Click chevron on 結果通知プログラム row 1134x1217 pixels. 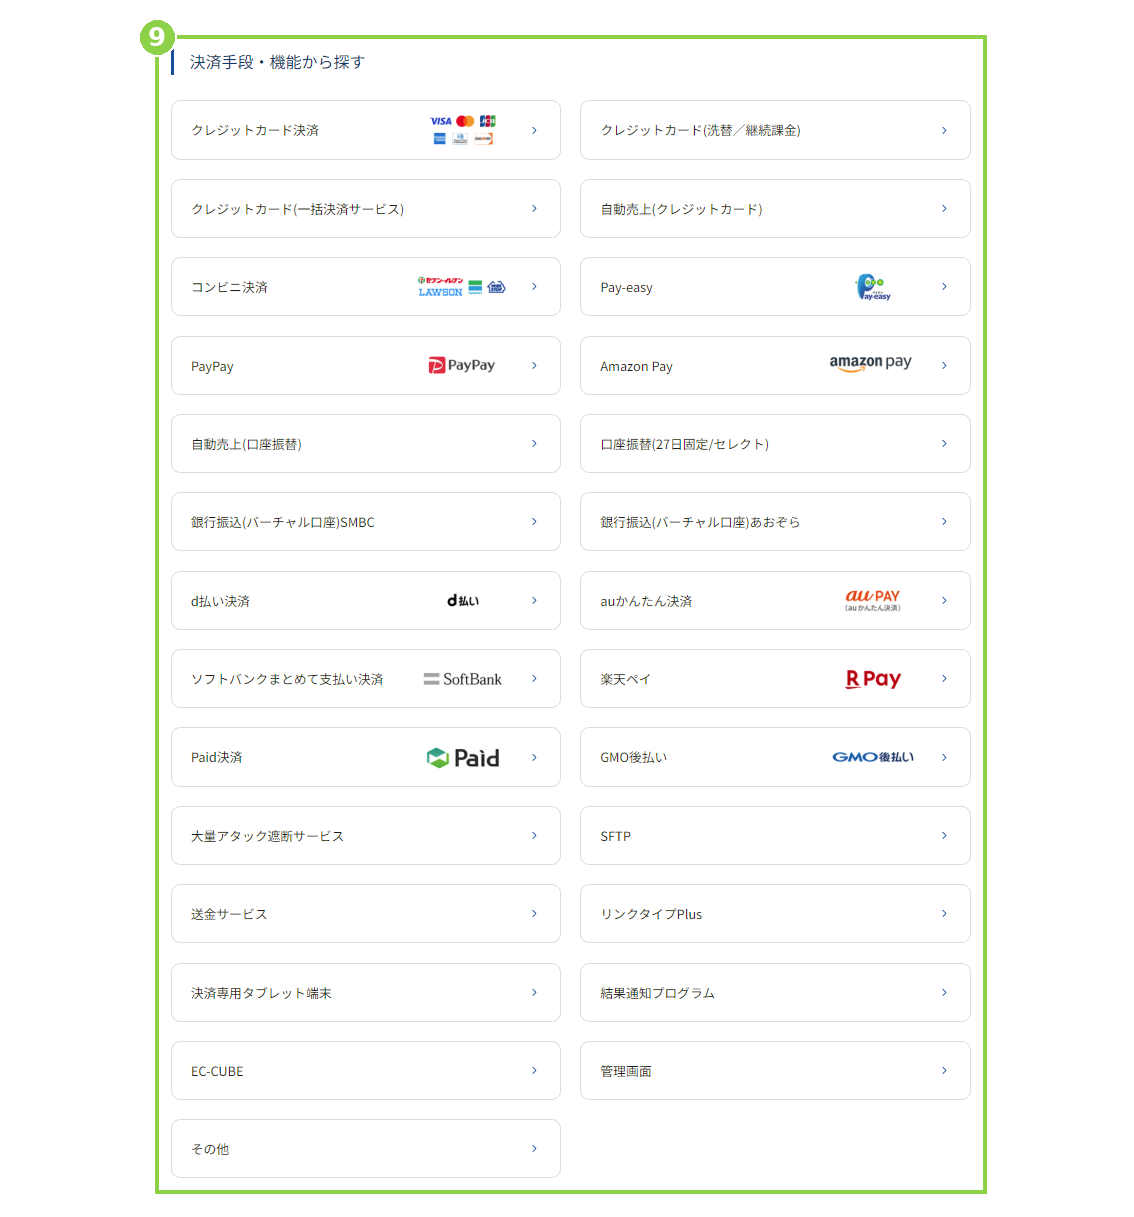point(944,992)
